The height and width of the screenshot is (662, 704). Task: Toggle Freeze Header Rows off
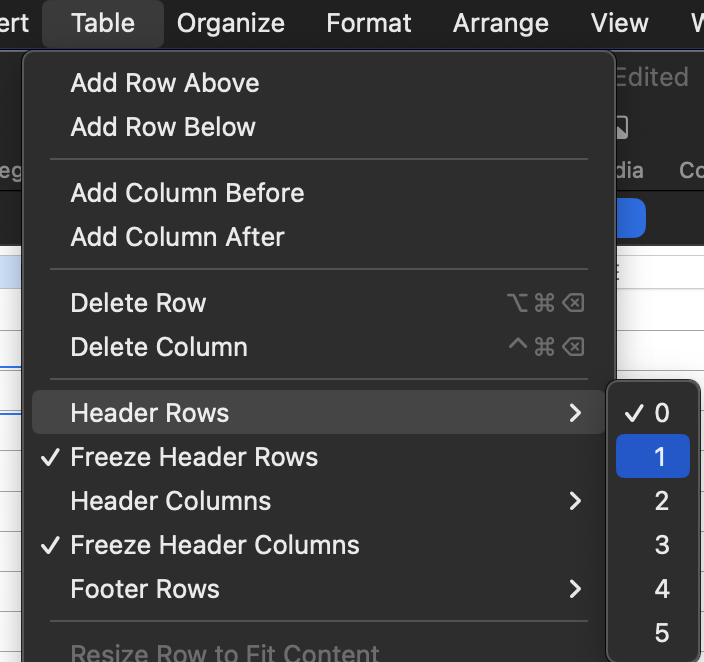point(194,457)
